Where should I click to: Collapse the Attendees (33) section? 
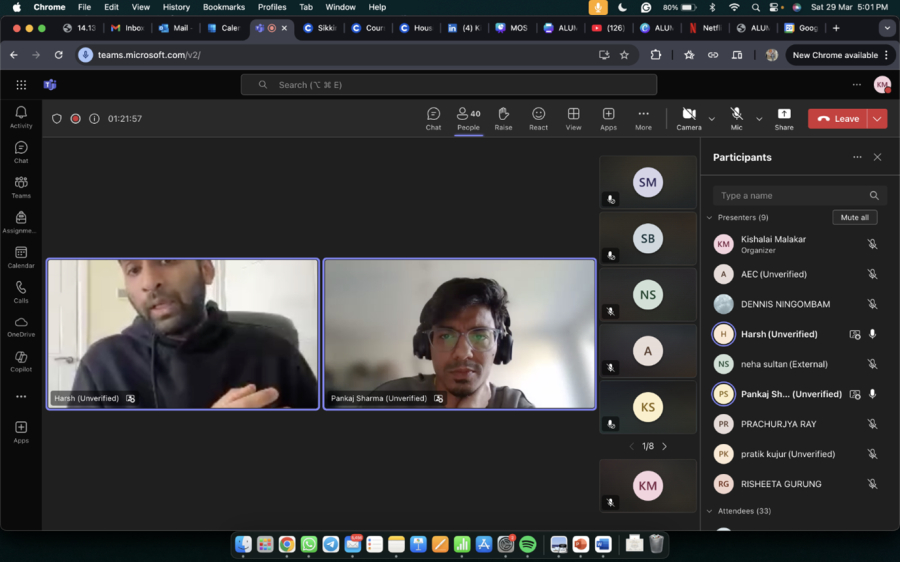click(709, 511)
